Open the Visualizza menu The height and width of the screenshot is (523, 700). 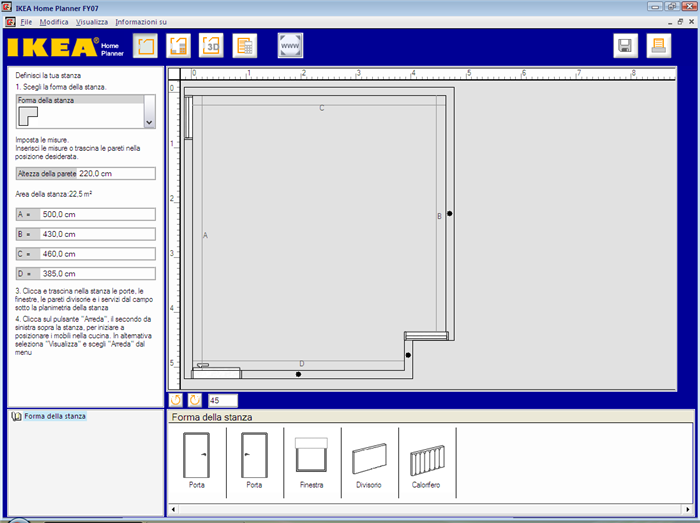[92, 22]
